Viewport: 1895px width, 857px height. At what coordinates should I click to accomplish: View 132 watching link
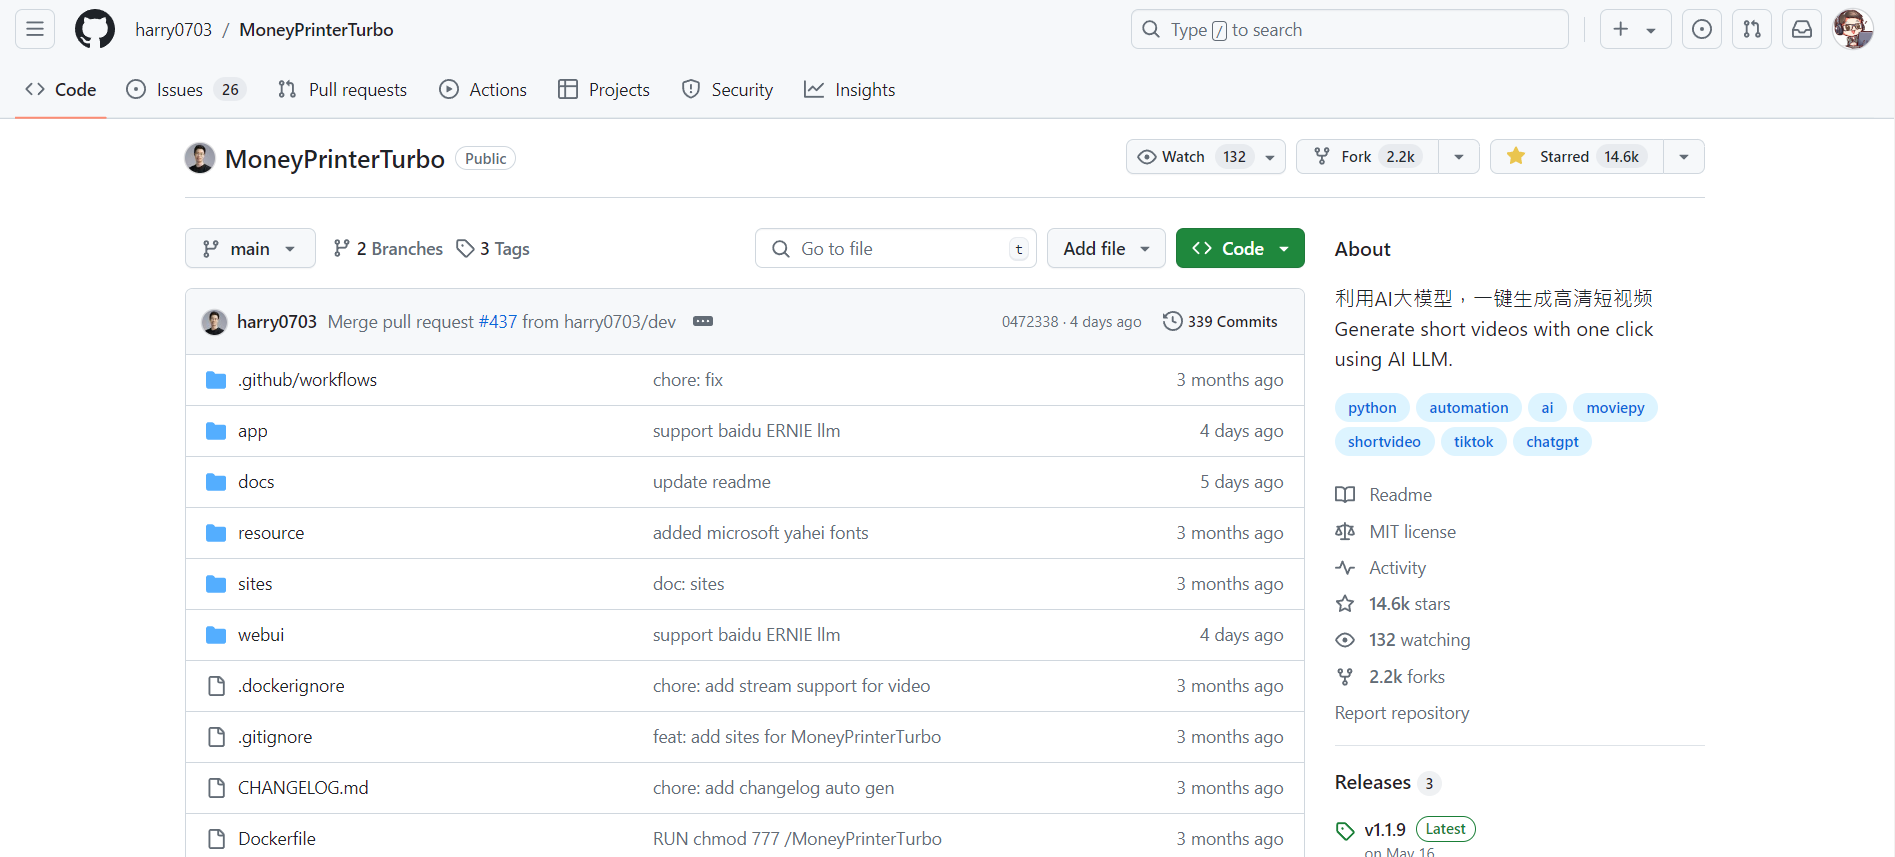click(x=1419, y=640)
